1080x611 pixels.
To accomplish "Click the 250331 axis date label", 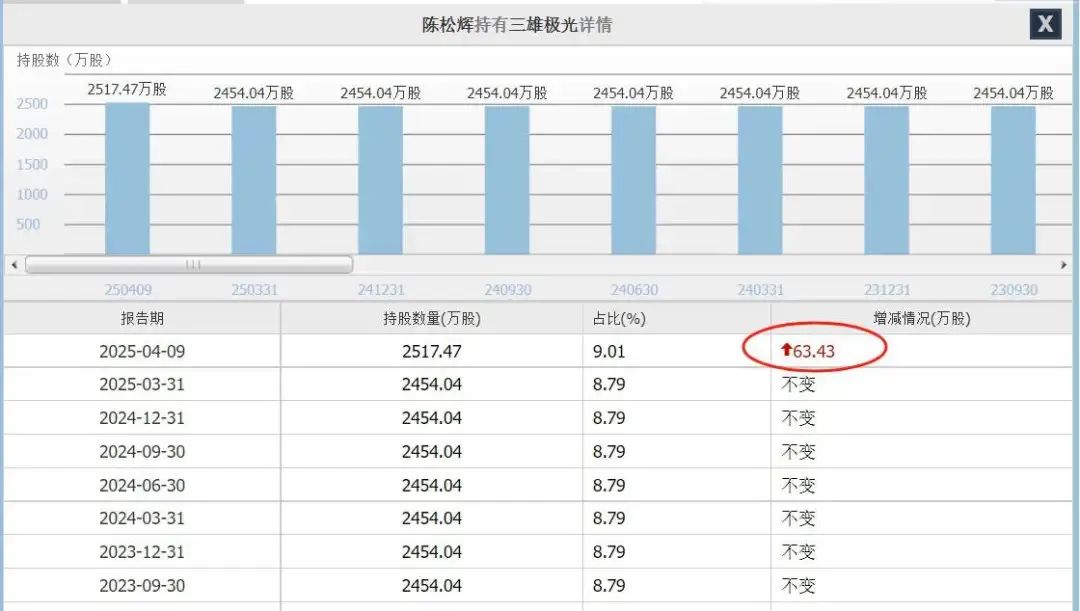I will tap(254, 290).
